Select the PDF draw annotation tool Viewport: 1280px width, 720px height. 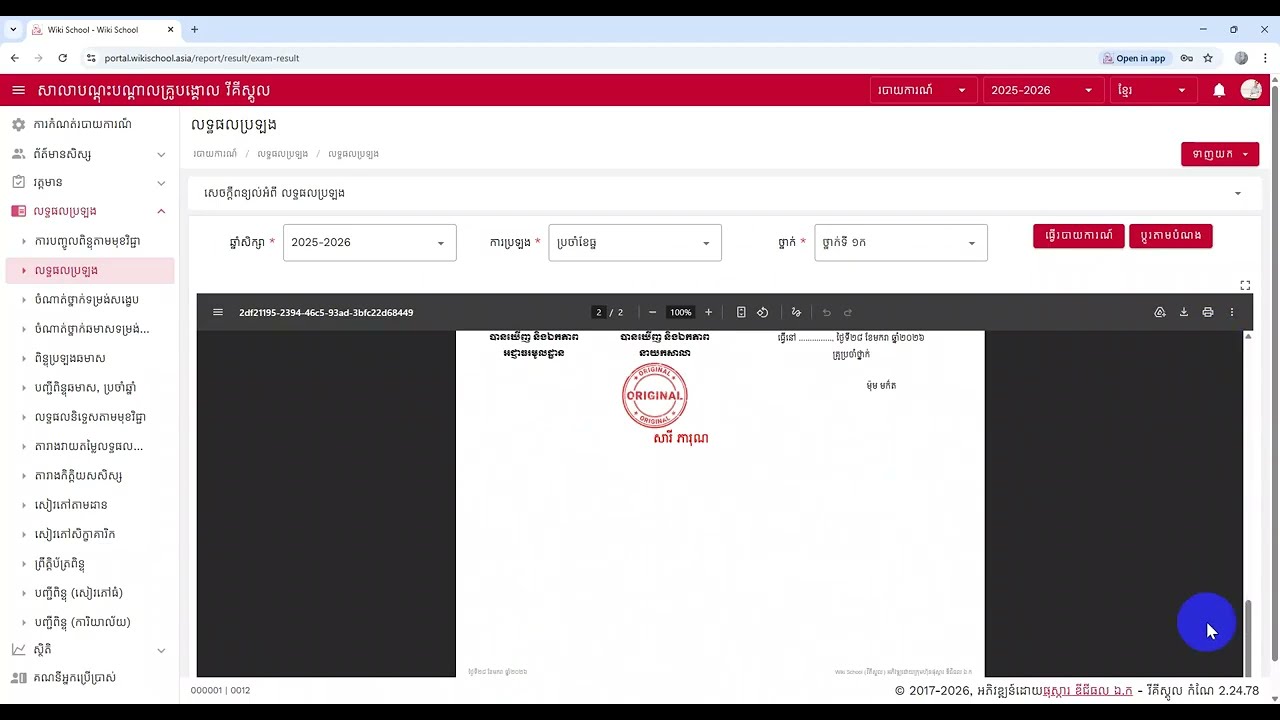pos(796,312)
